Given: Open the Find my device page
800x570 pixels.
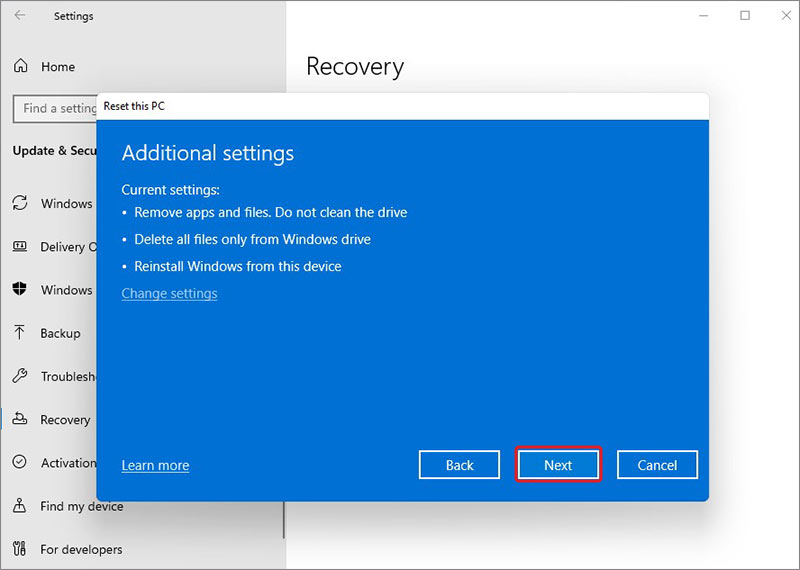Looking at the screenshot, I should 82,506.
